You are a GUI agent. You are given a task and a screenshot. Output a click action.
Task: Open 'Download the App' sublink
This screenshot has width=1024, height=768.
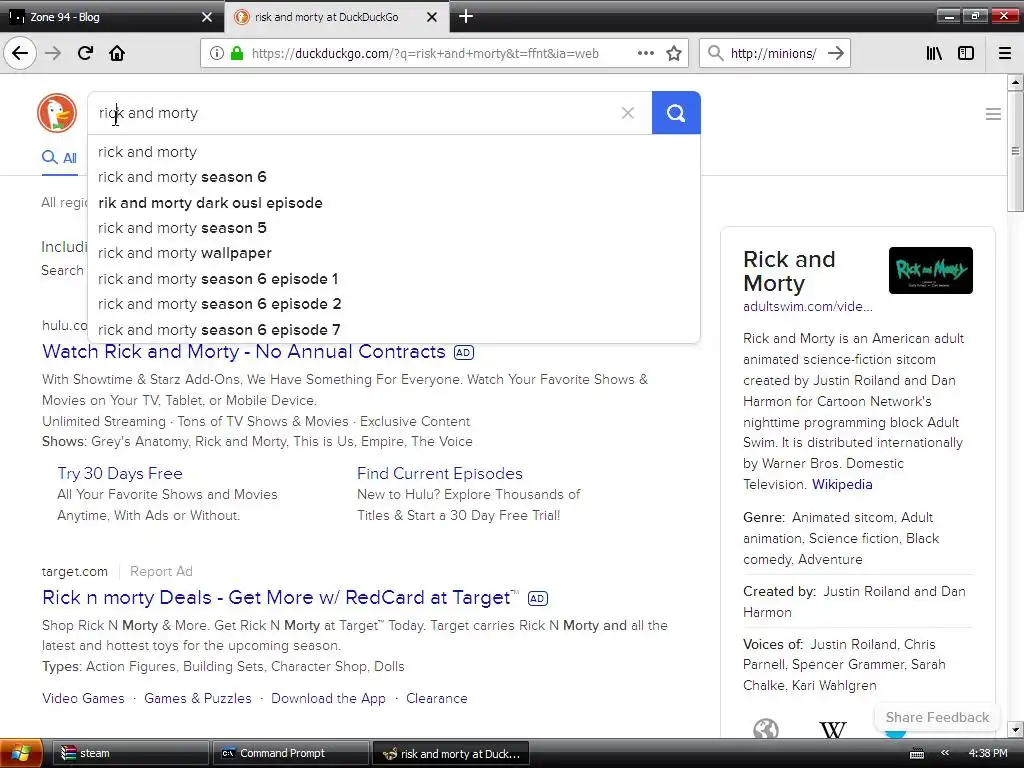coord(328,698)
